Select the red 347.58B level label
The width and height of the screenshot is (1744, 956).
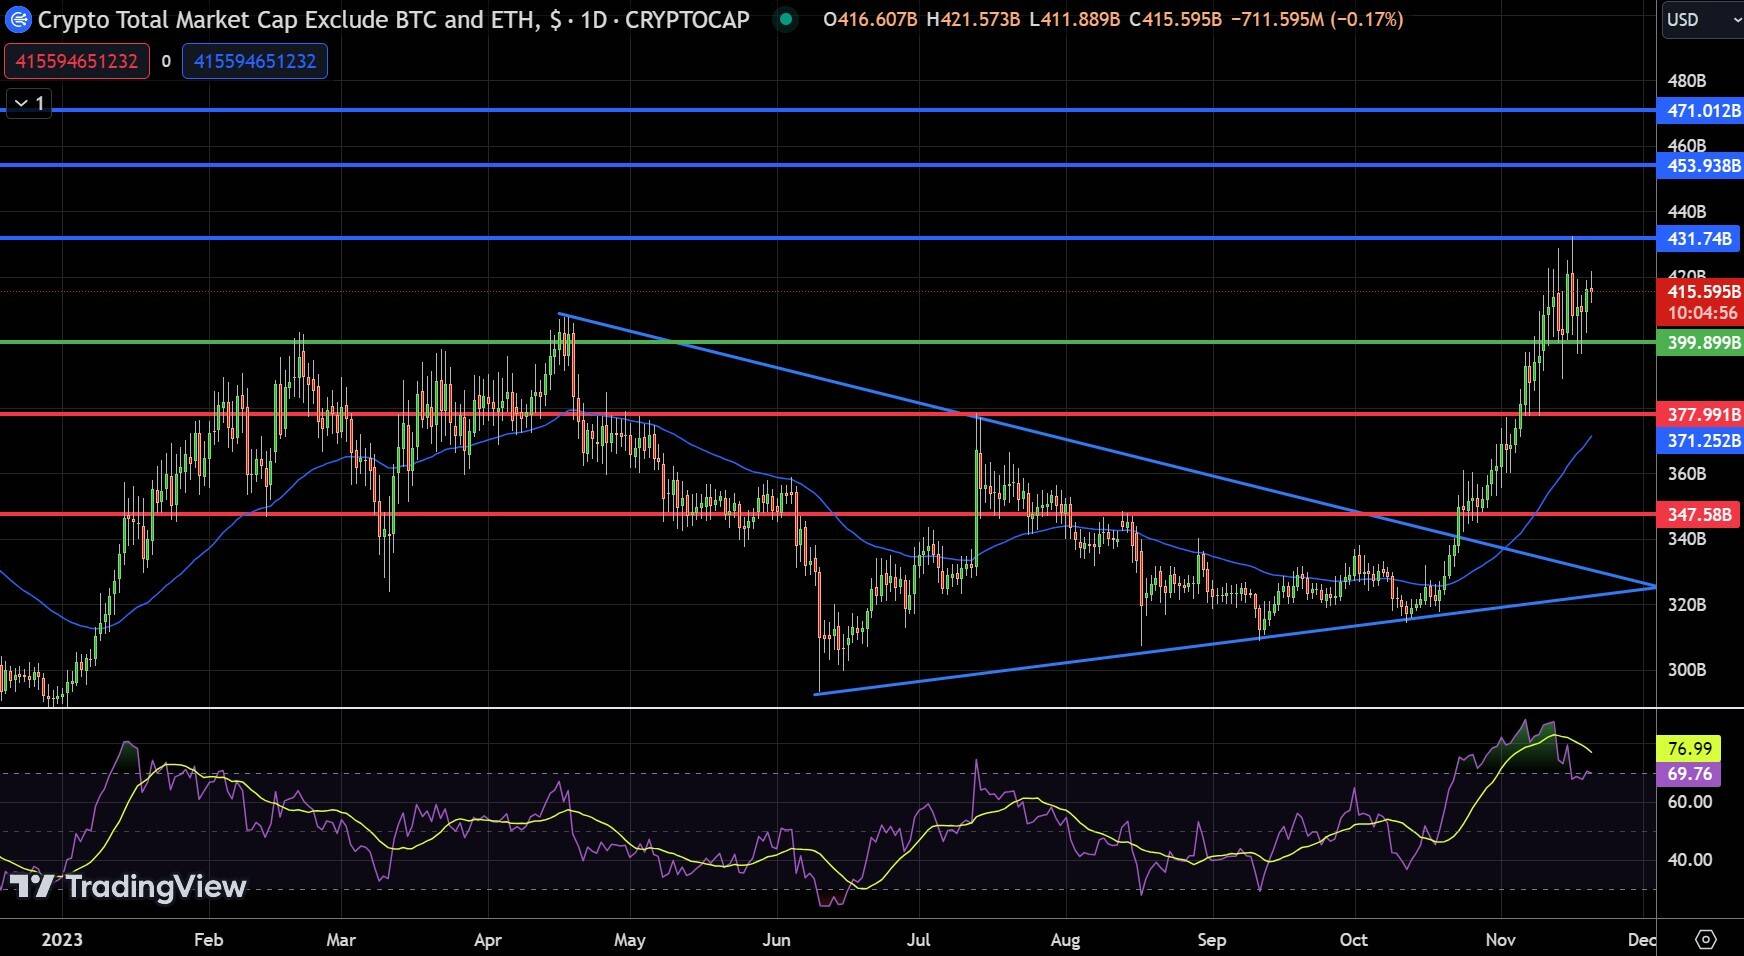[x=1699, y=514]
